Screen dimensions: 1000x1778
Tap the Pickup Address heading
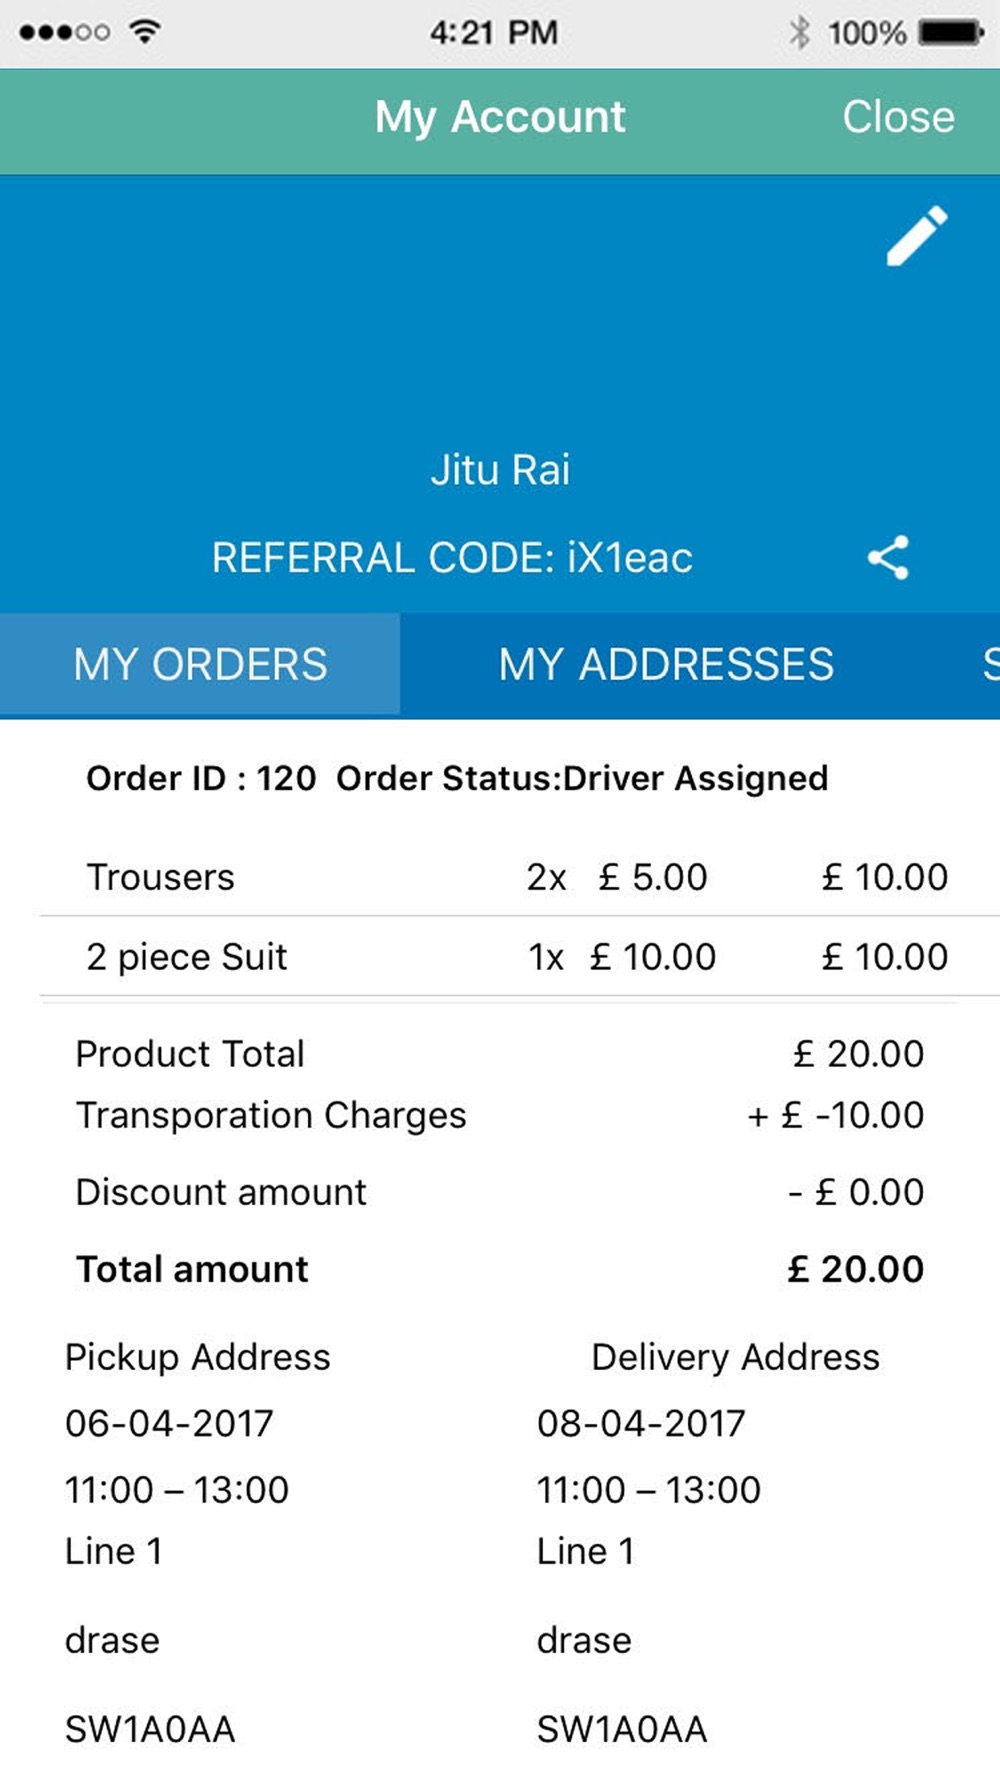tap(198, 1357)
